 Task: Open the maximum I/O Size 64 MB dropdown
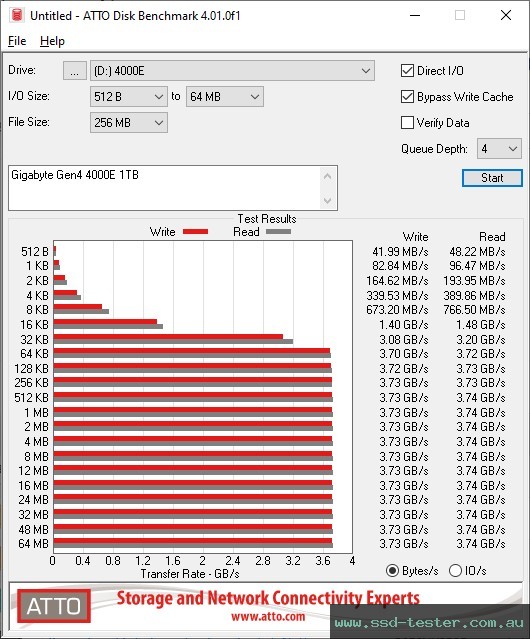tap(225, 97)
